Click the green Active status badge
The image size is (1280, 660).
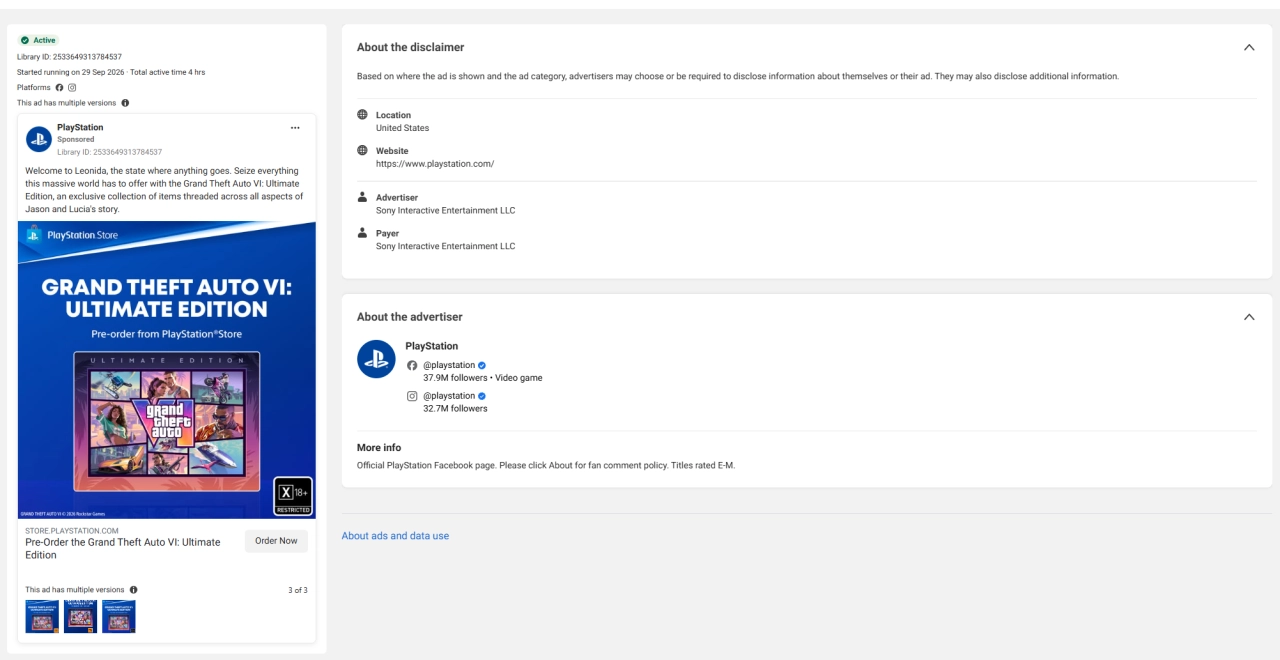(39, 40)
